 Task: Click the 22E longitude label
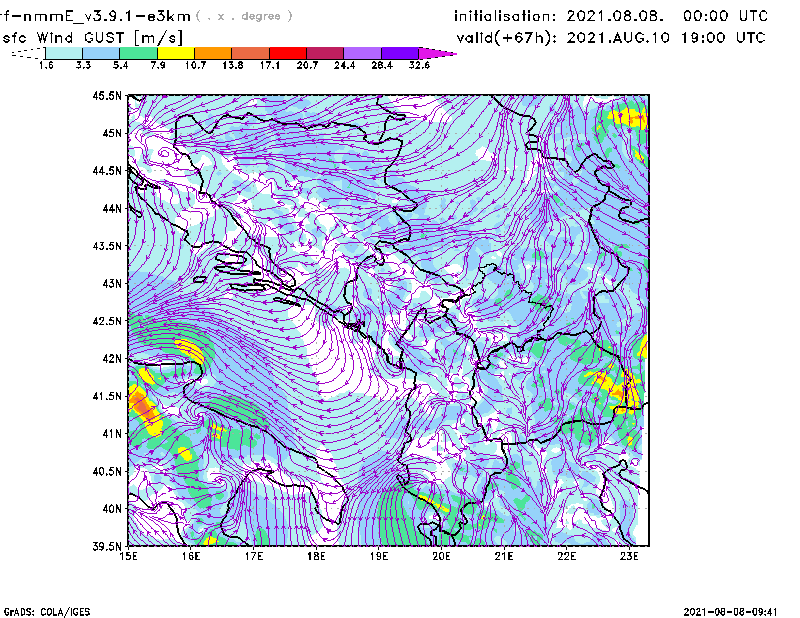tap(566, 556)
